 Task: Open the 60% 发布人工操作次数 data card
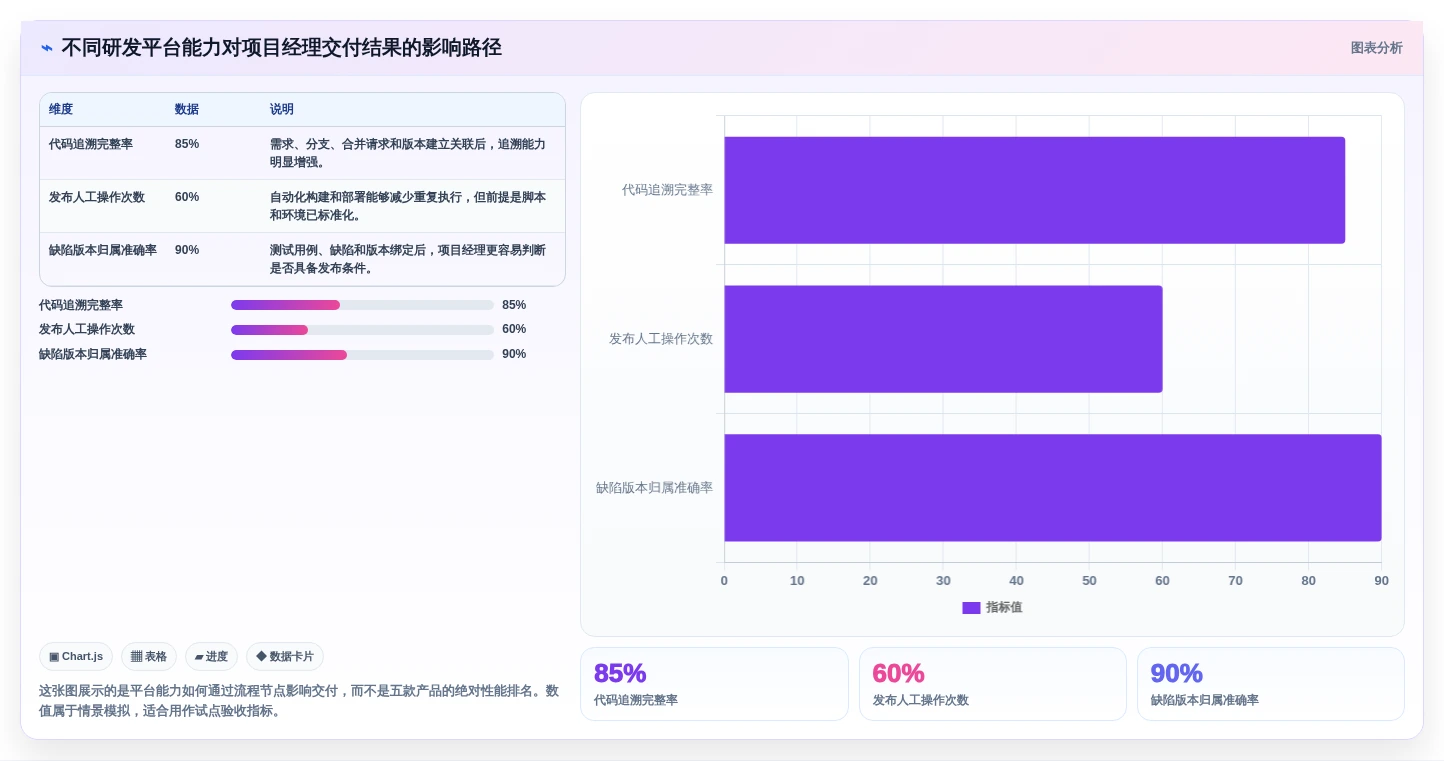(x=992, y=684)
